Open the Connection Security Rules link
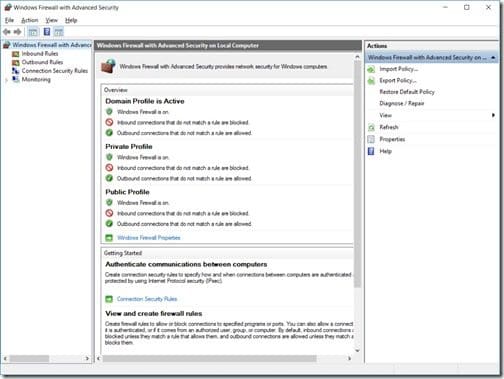Screen dimensions: 504x379 pos(147,299)
